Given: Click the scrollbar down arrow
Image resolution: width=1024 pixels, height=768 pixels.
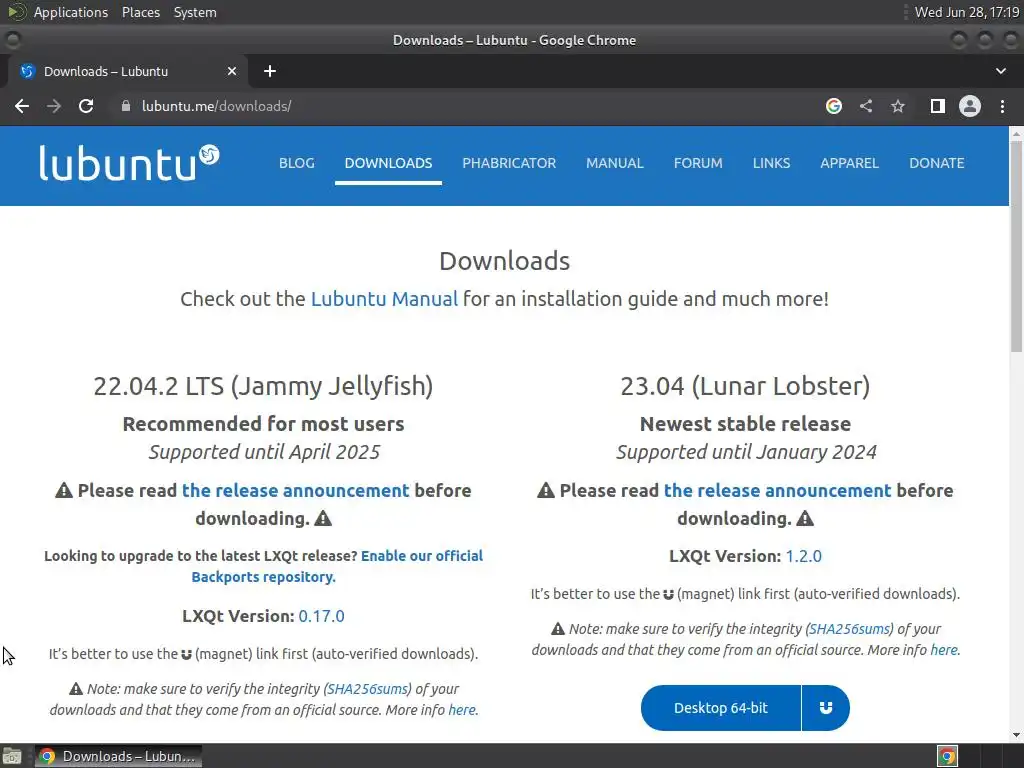Looking at the screenshot, I should click(x=1016, y=735).
